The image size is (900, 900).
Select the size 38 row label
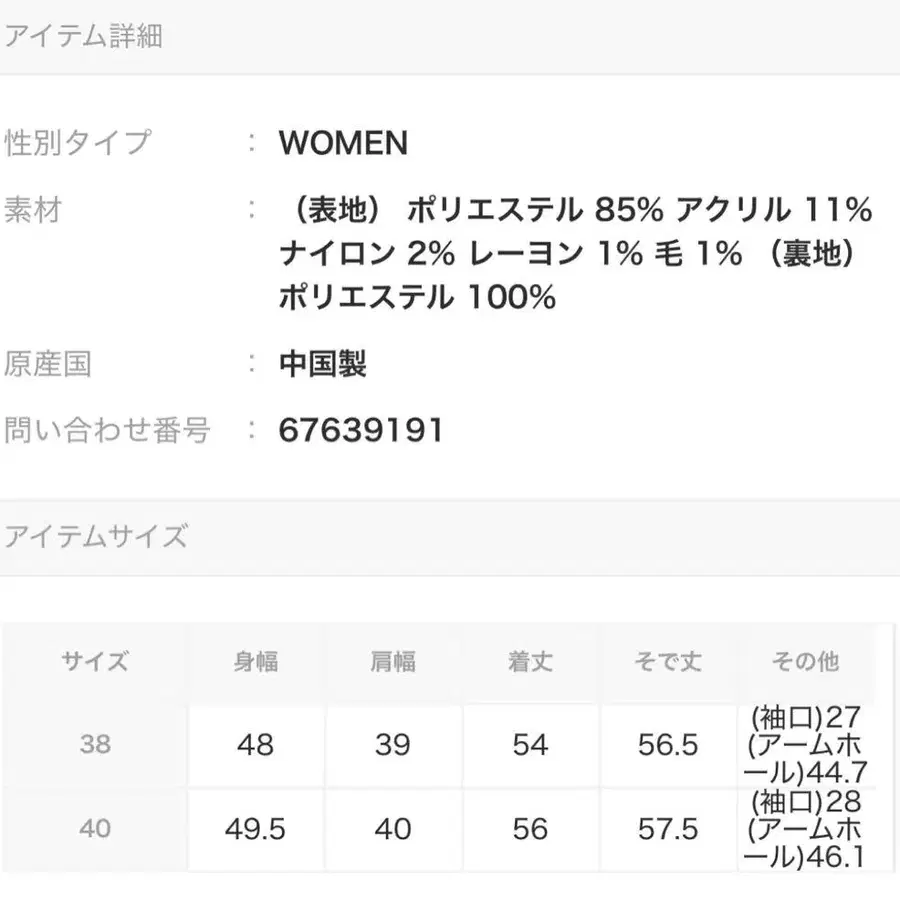click(95, 745)
